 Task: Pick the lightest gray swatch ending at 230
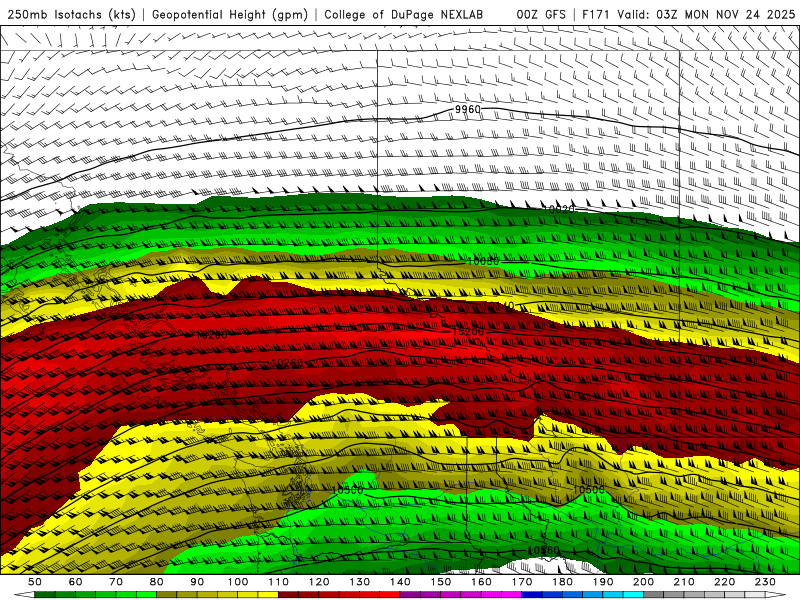(x=755, y=595)
